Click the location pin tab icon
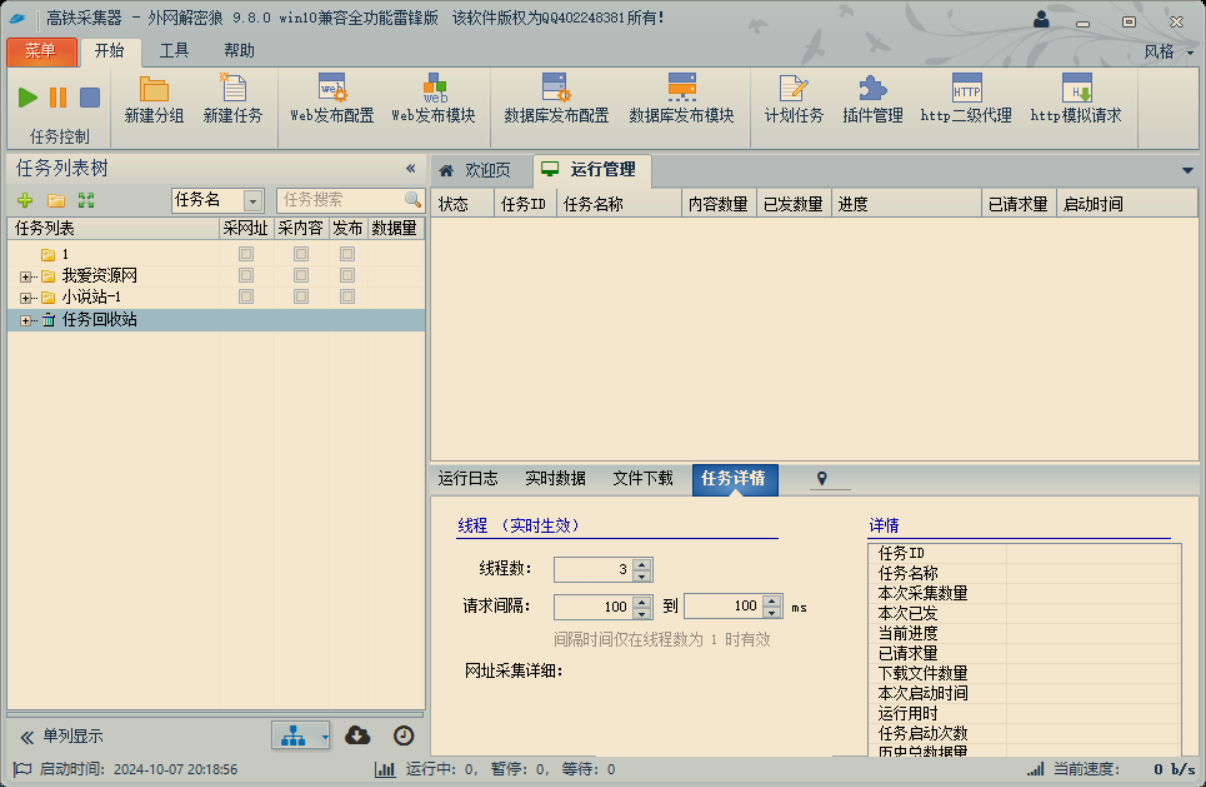1206x787 pixels. coord(822,479)
